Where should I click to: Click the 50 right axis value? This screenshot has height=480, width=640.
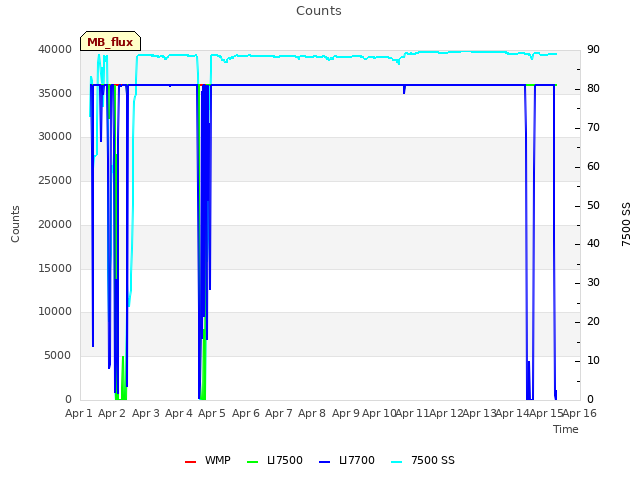click(x=593, y=205)
